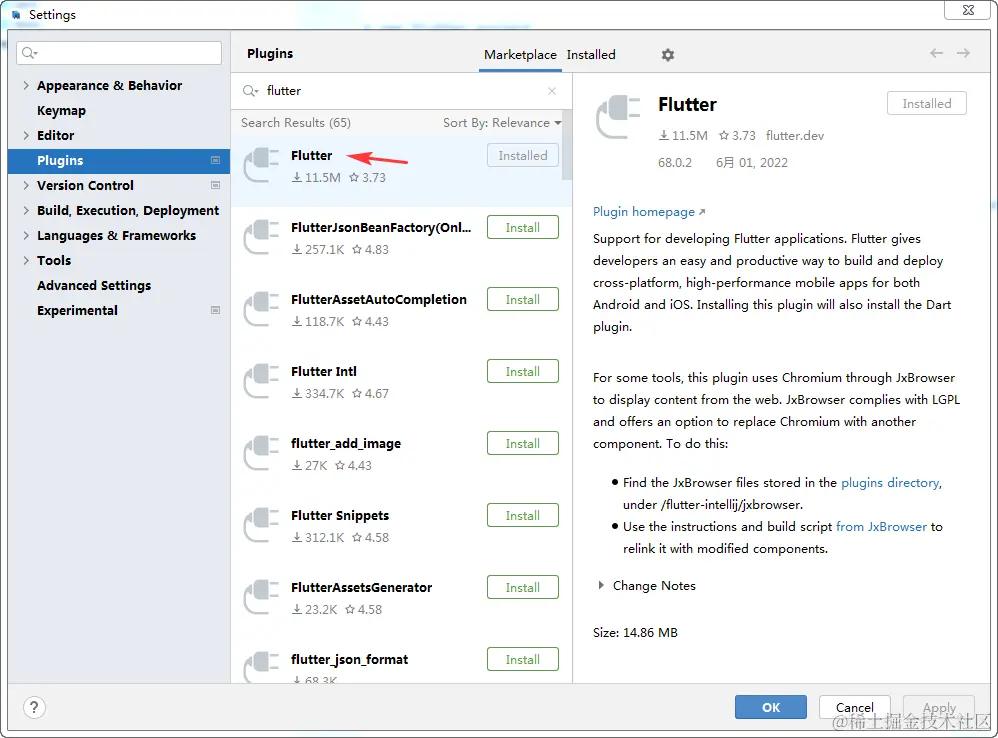
Task: Click the Flutter plugin icon in results list
Action: coord(262,165)
